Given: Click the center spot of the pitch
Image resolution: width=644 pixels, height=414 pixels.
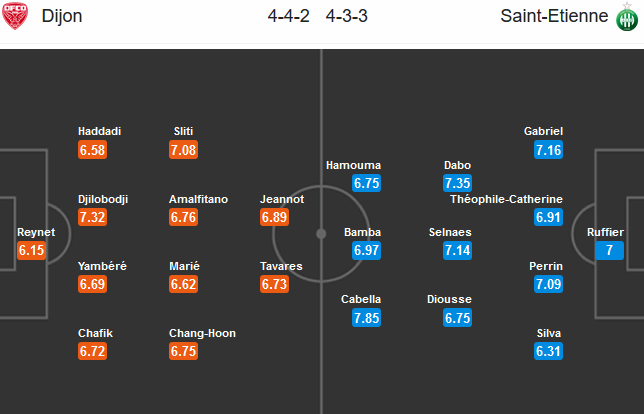Looking at the screenshot, I should [321, 233].
